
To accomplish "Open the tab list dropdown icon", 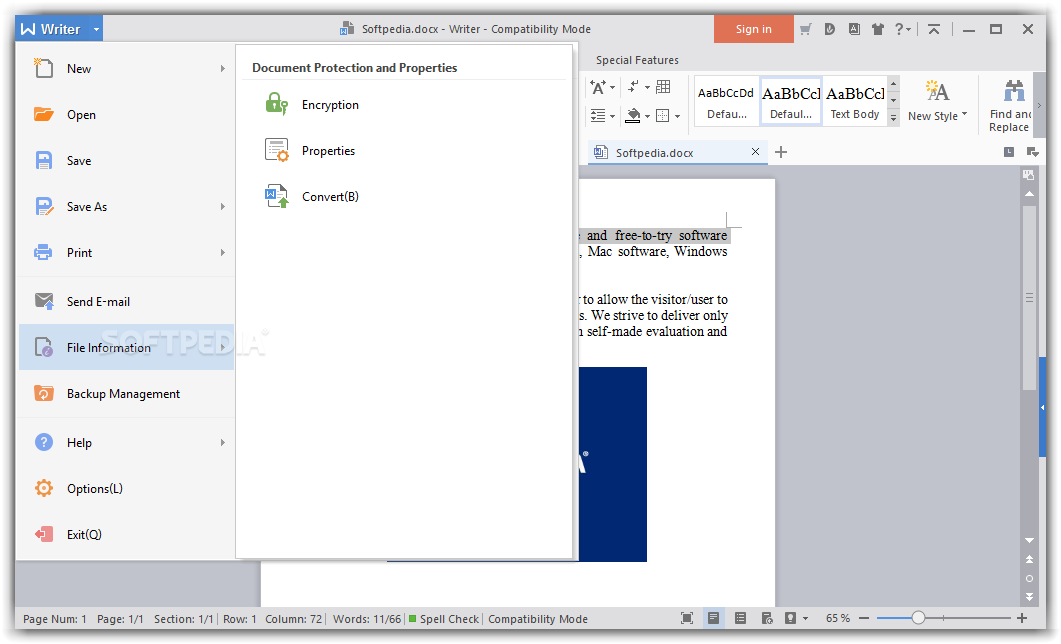I will point(1032,152).
